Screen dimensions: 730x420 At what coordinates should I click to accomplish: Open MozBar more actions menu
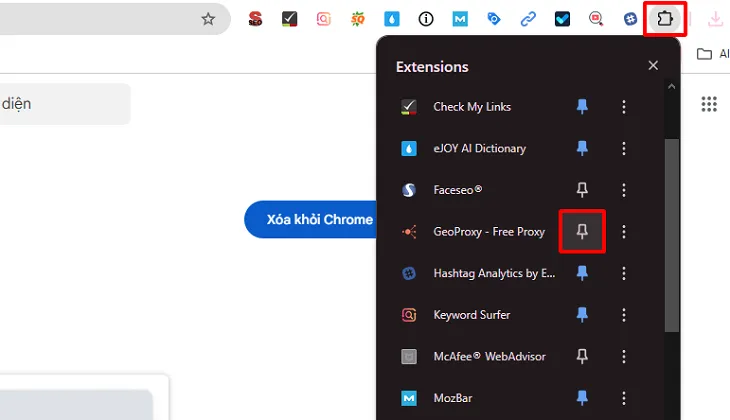point(624,398)
